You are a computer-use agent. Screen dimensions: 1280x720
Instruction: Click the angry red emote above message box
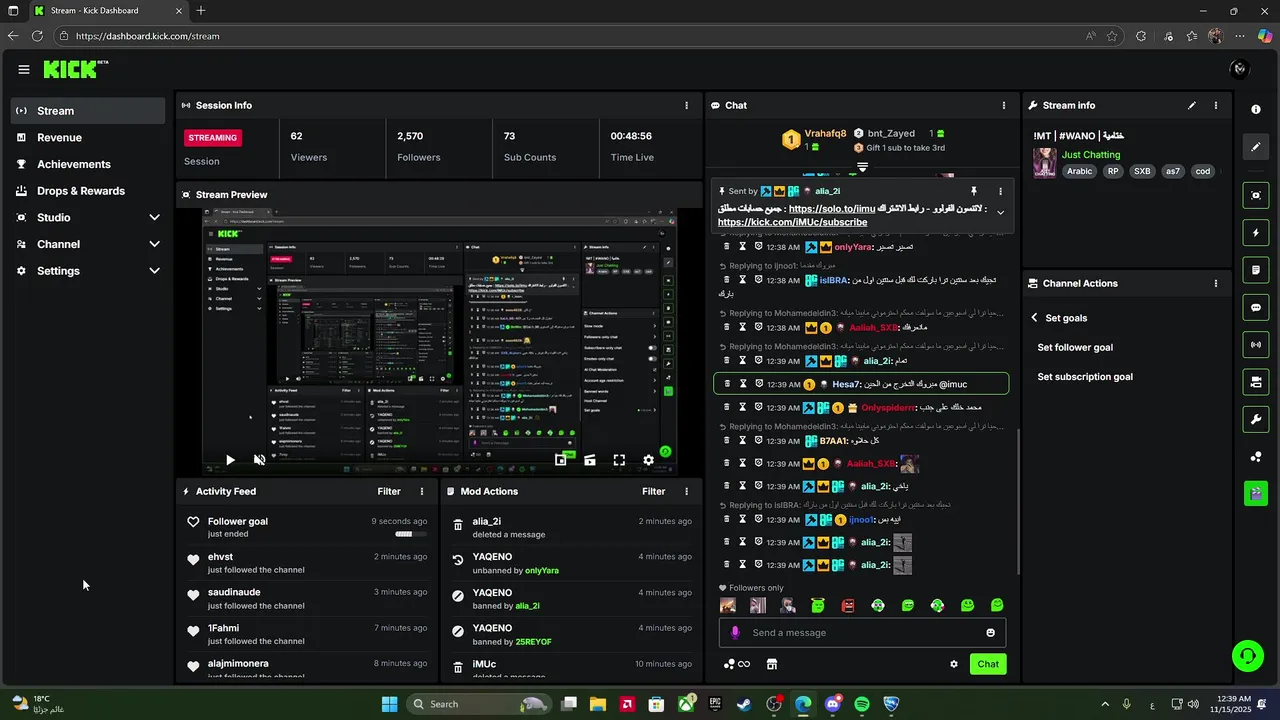pos(848,605)
